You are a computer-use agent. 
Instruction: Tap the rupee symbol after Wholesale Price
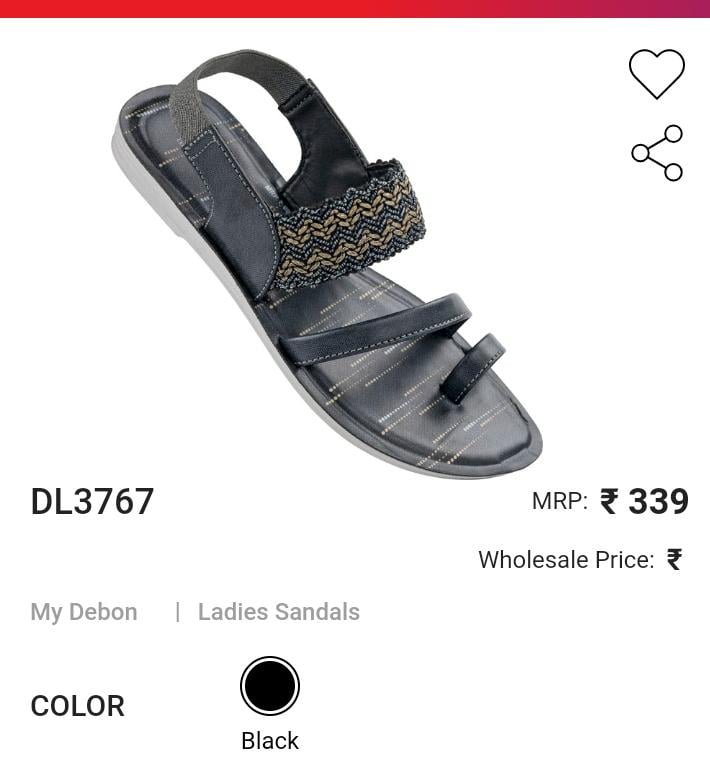[674, 560]
